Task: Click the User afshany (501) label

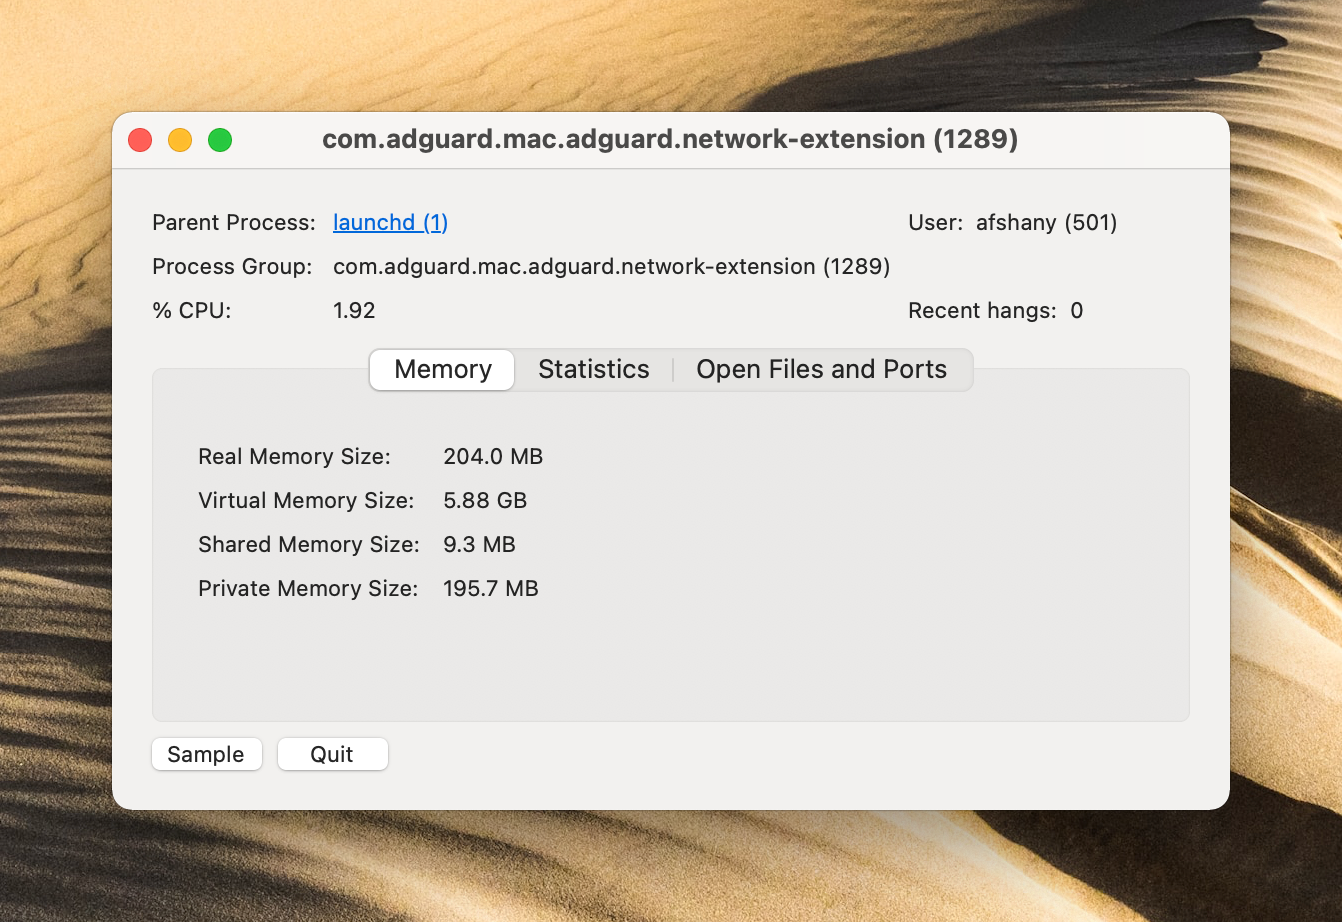Action: (1012, 222)
